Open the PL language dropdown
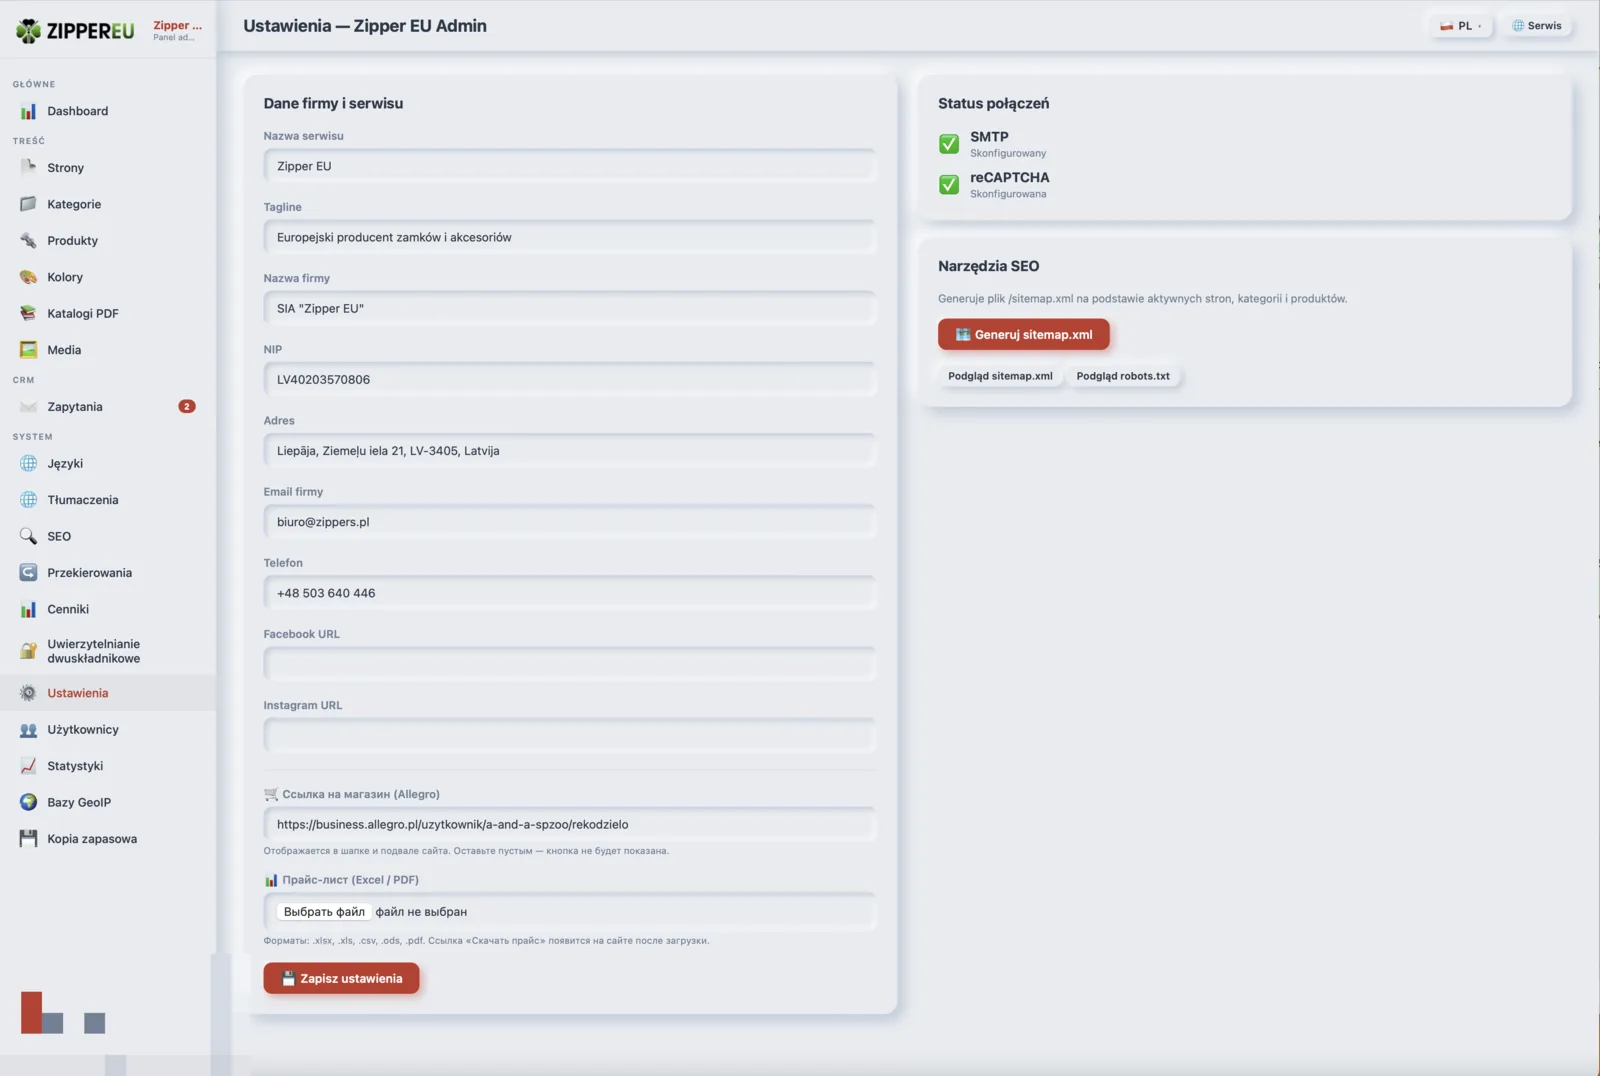The height and width of the screenshot is (1076, 1600). coord(1461,26)
